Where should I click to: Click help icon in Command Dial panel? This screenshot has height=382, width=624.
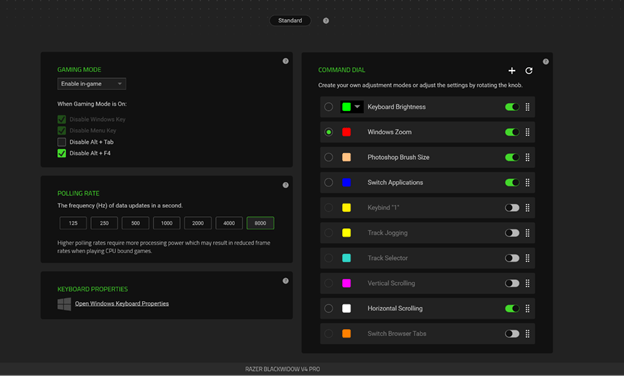(546, 62)
